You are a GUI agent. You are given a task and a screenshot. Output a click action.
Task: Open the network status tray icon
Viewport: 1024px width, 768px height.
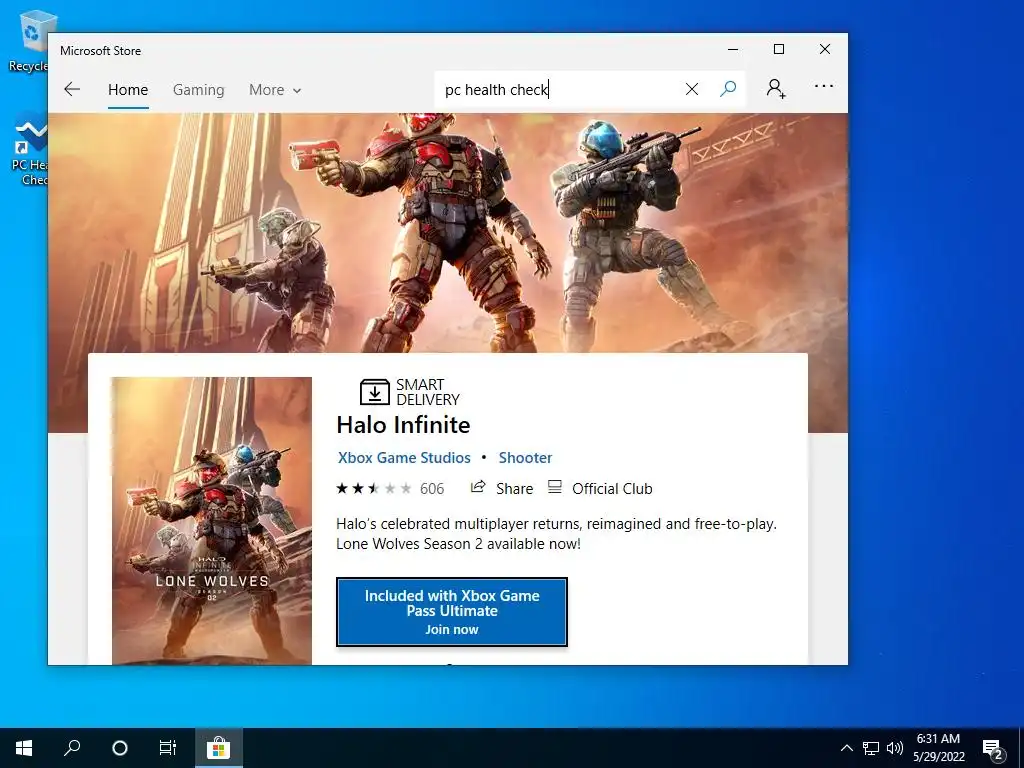871,748
